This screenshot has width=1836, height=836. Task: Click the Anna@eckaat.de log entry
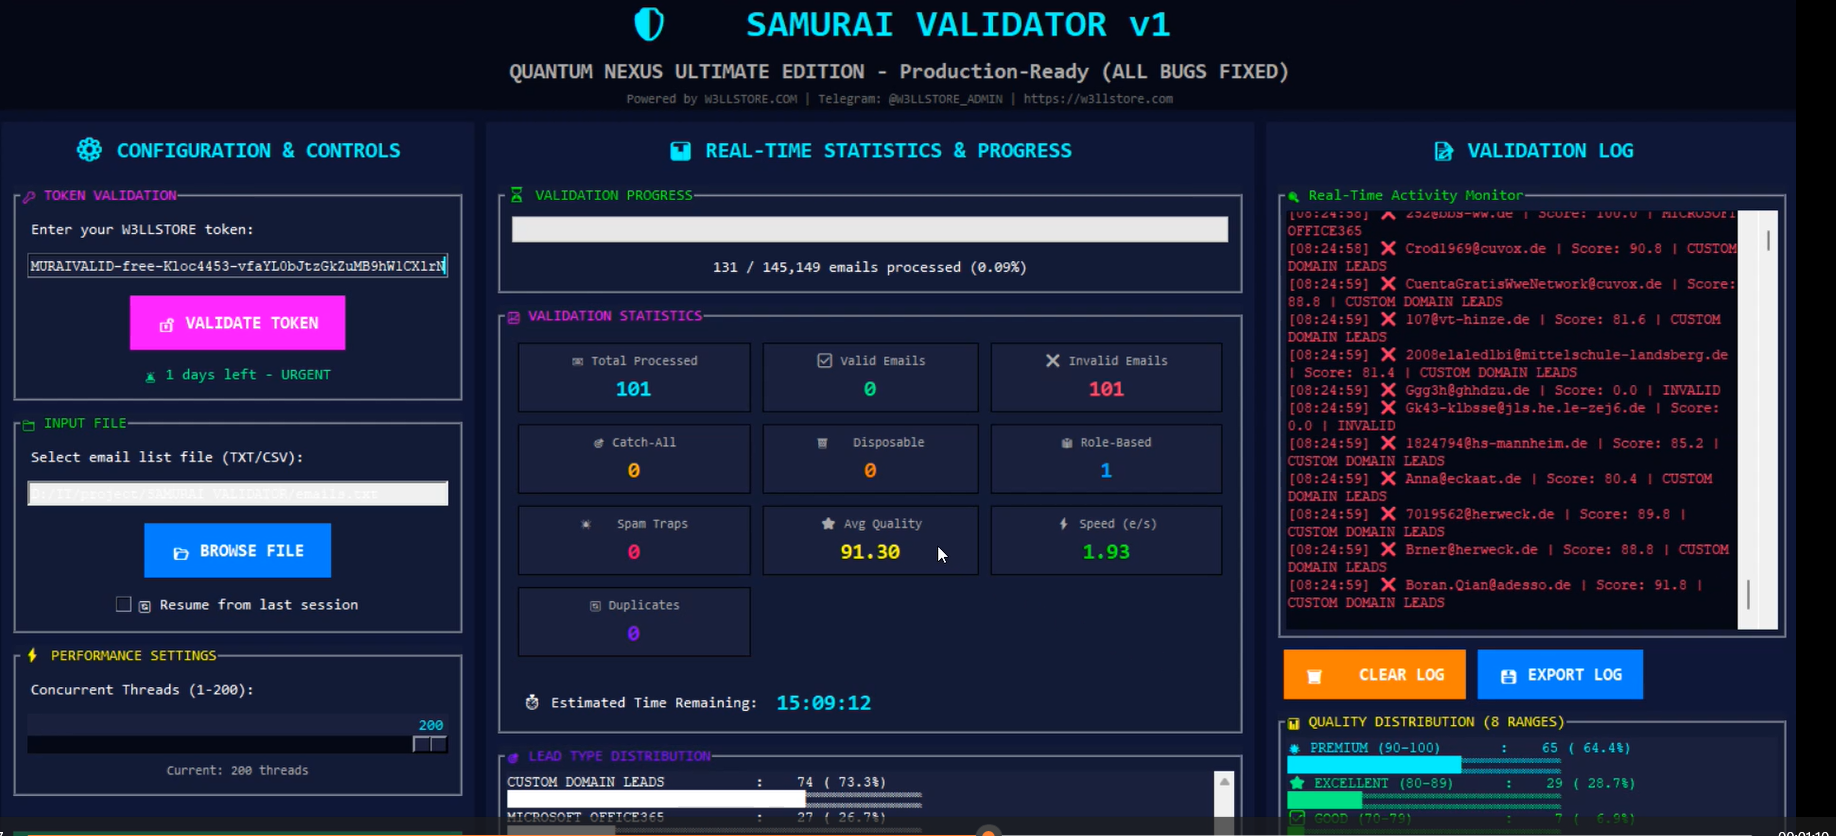point(1500,487)
